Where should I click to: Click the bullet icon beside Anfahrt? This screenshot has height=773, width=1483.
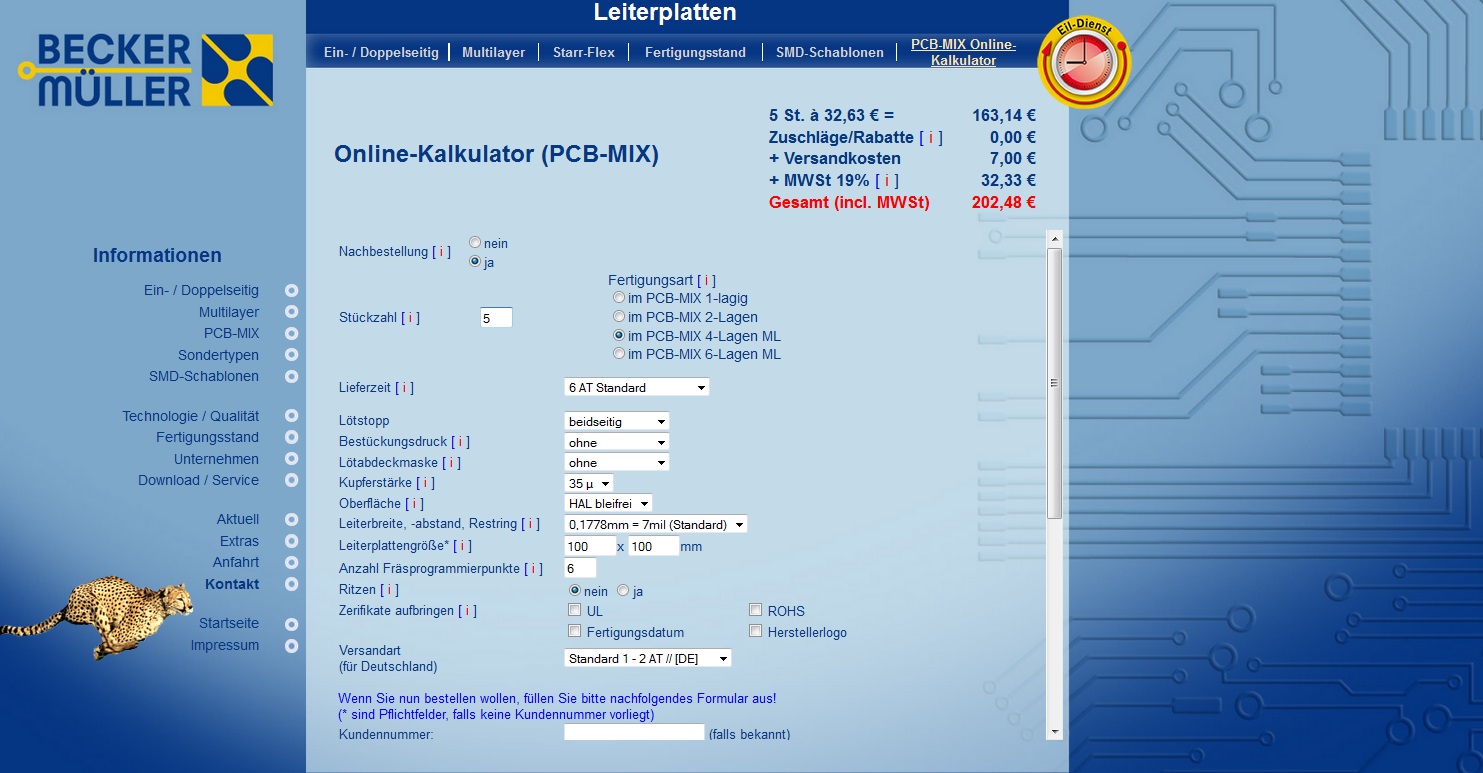pos(291,563)
